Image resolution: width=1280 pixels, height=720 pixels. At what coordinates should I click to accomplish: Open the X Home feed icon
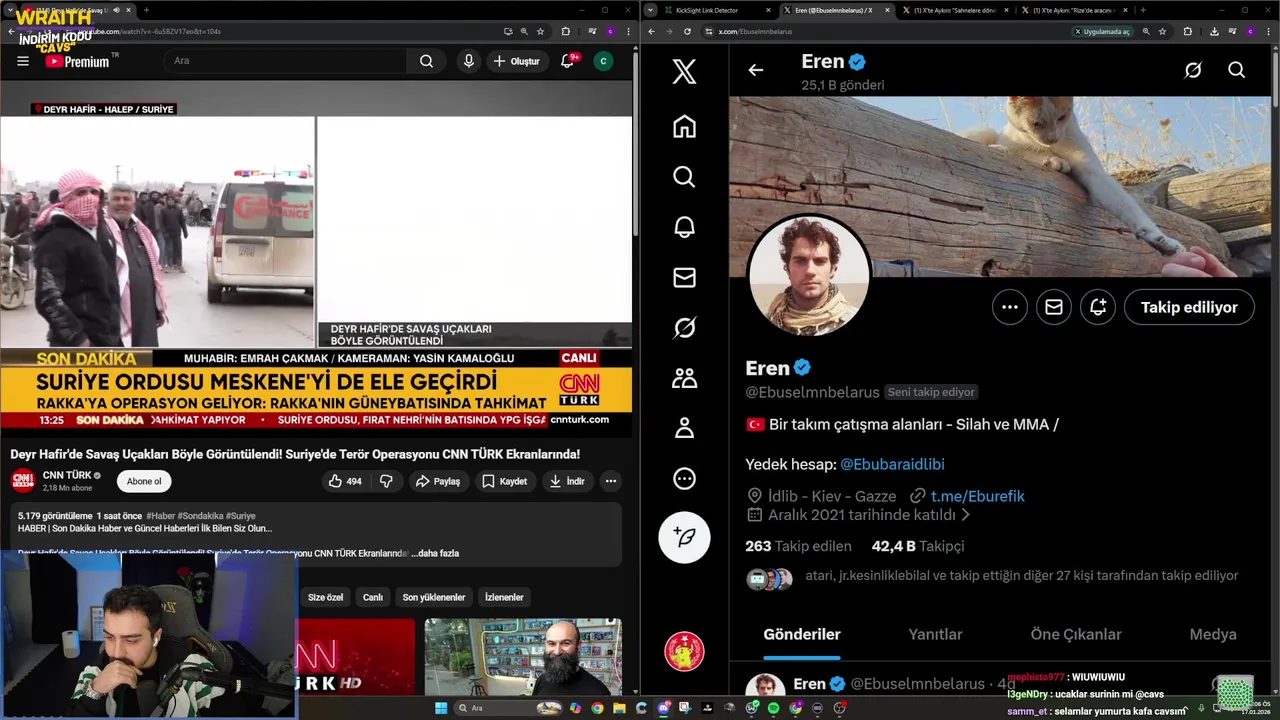click(x=684, y=127)
